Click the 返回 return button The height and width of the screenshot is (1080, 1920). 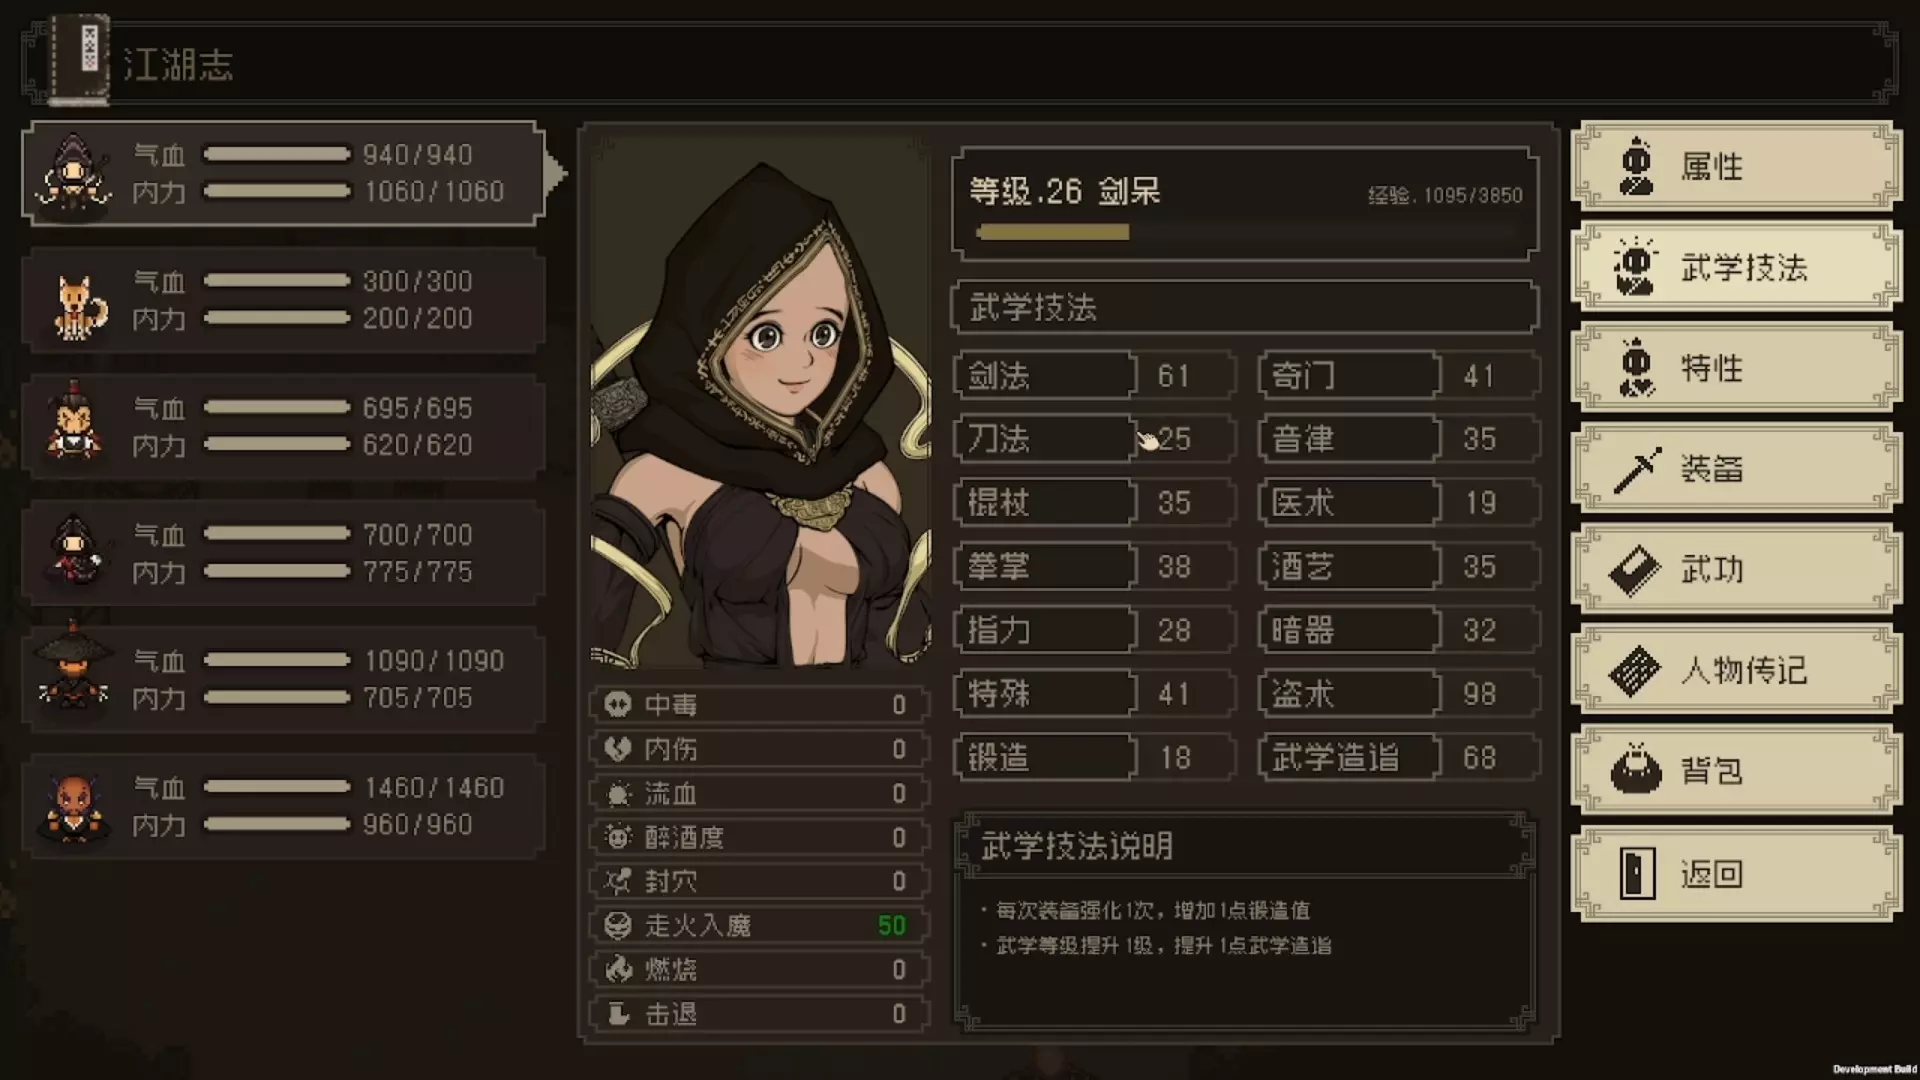[x=1737, y=874]
